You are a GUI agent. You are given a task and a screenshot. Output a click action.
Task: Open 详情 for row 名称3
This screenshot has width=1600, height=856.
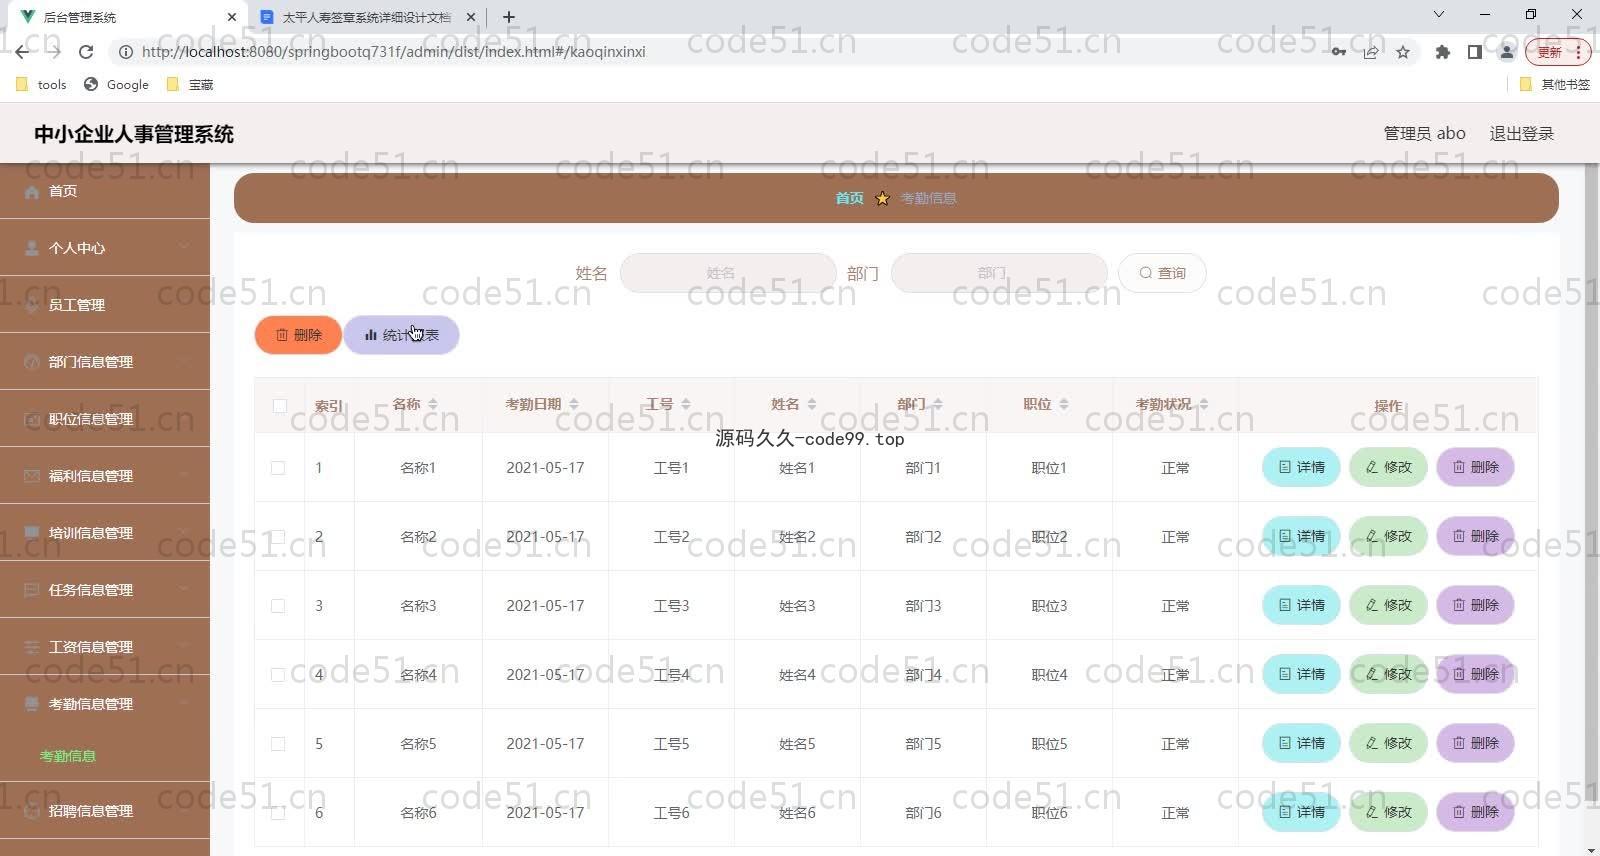click(x=1301, y=605)
